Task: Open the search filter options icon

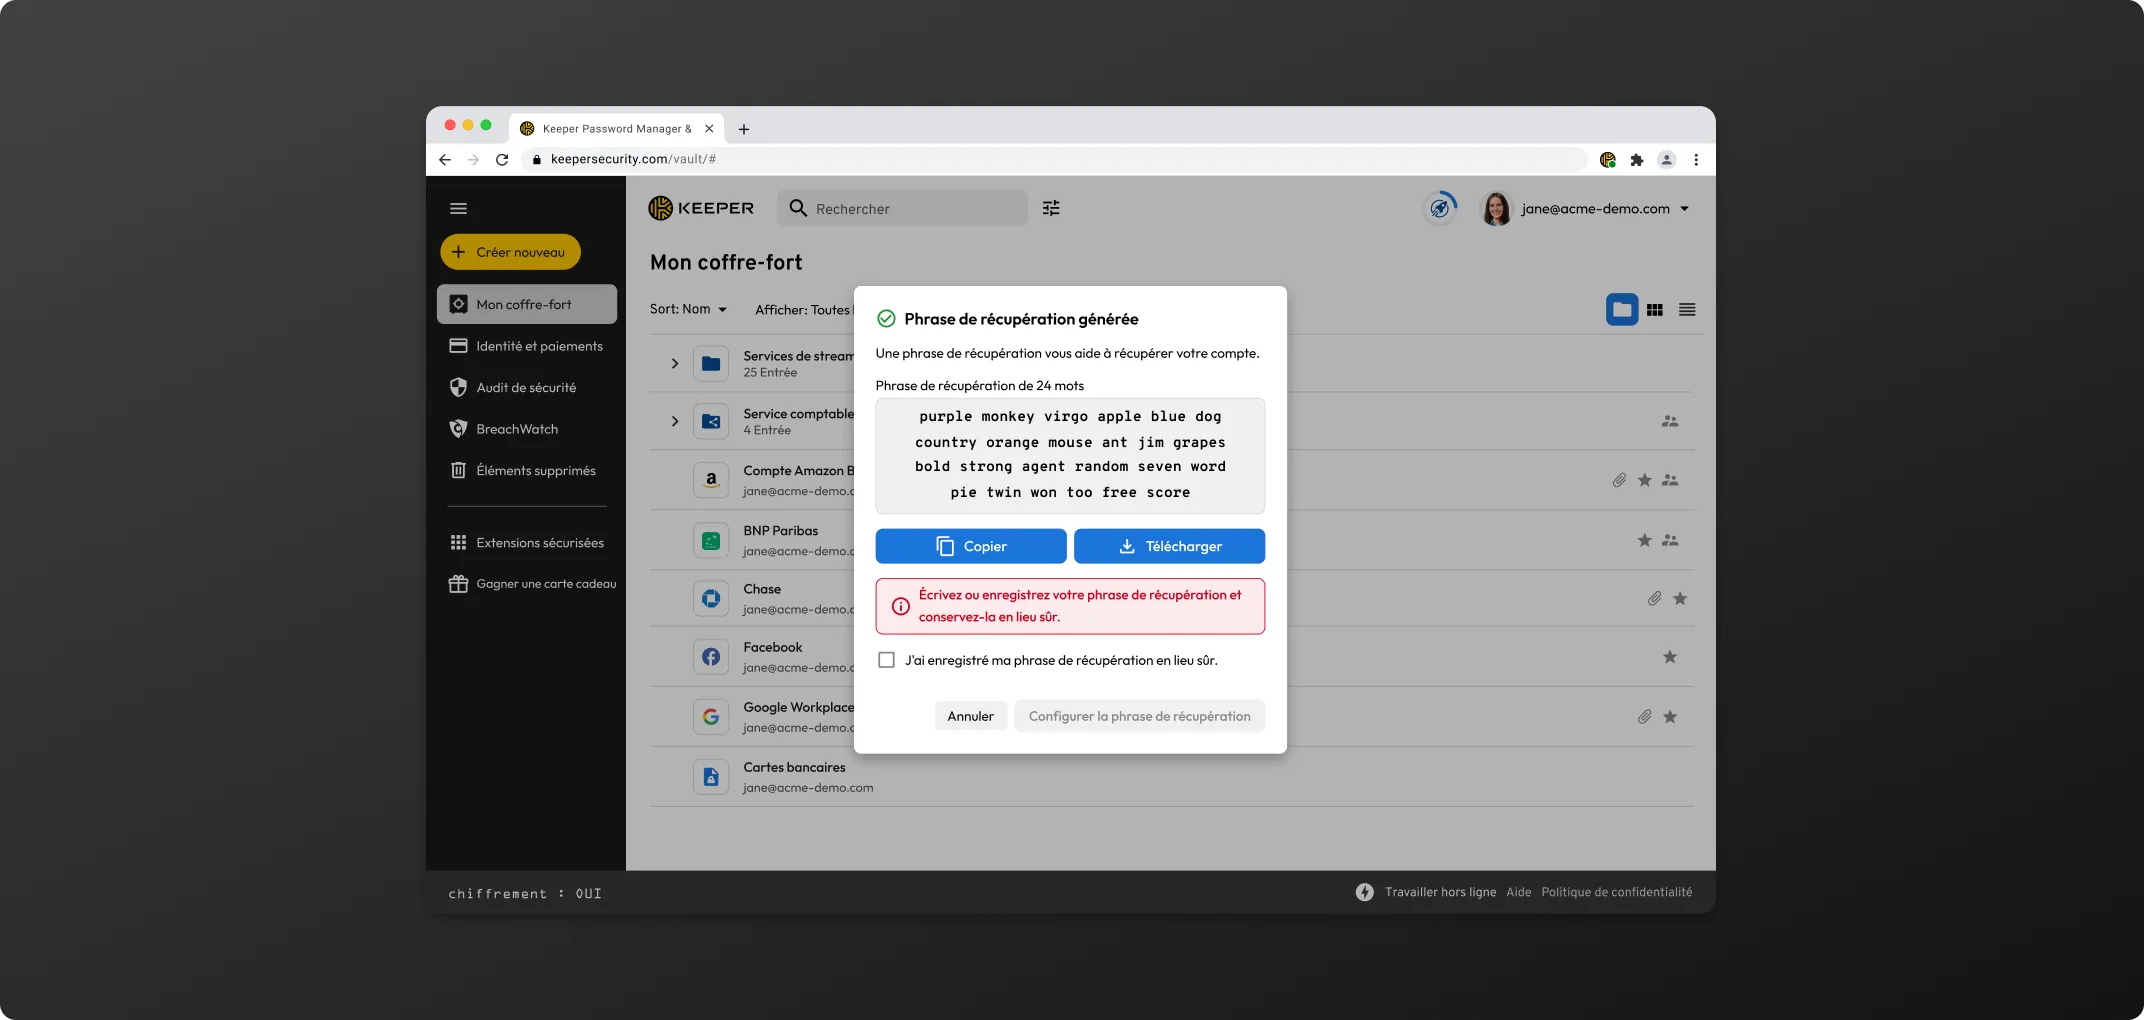Action: pyautogui.click(x=1051, y=208)
